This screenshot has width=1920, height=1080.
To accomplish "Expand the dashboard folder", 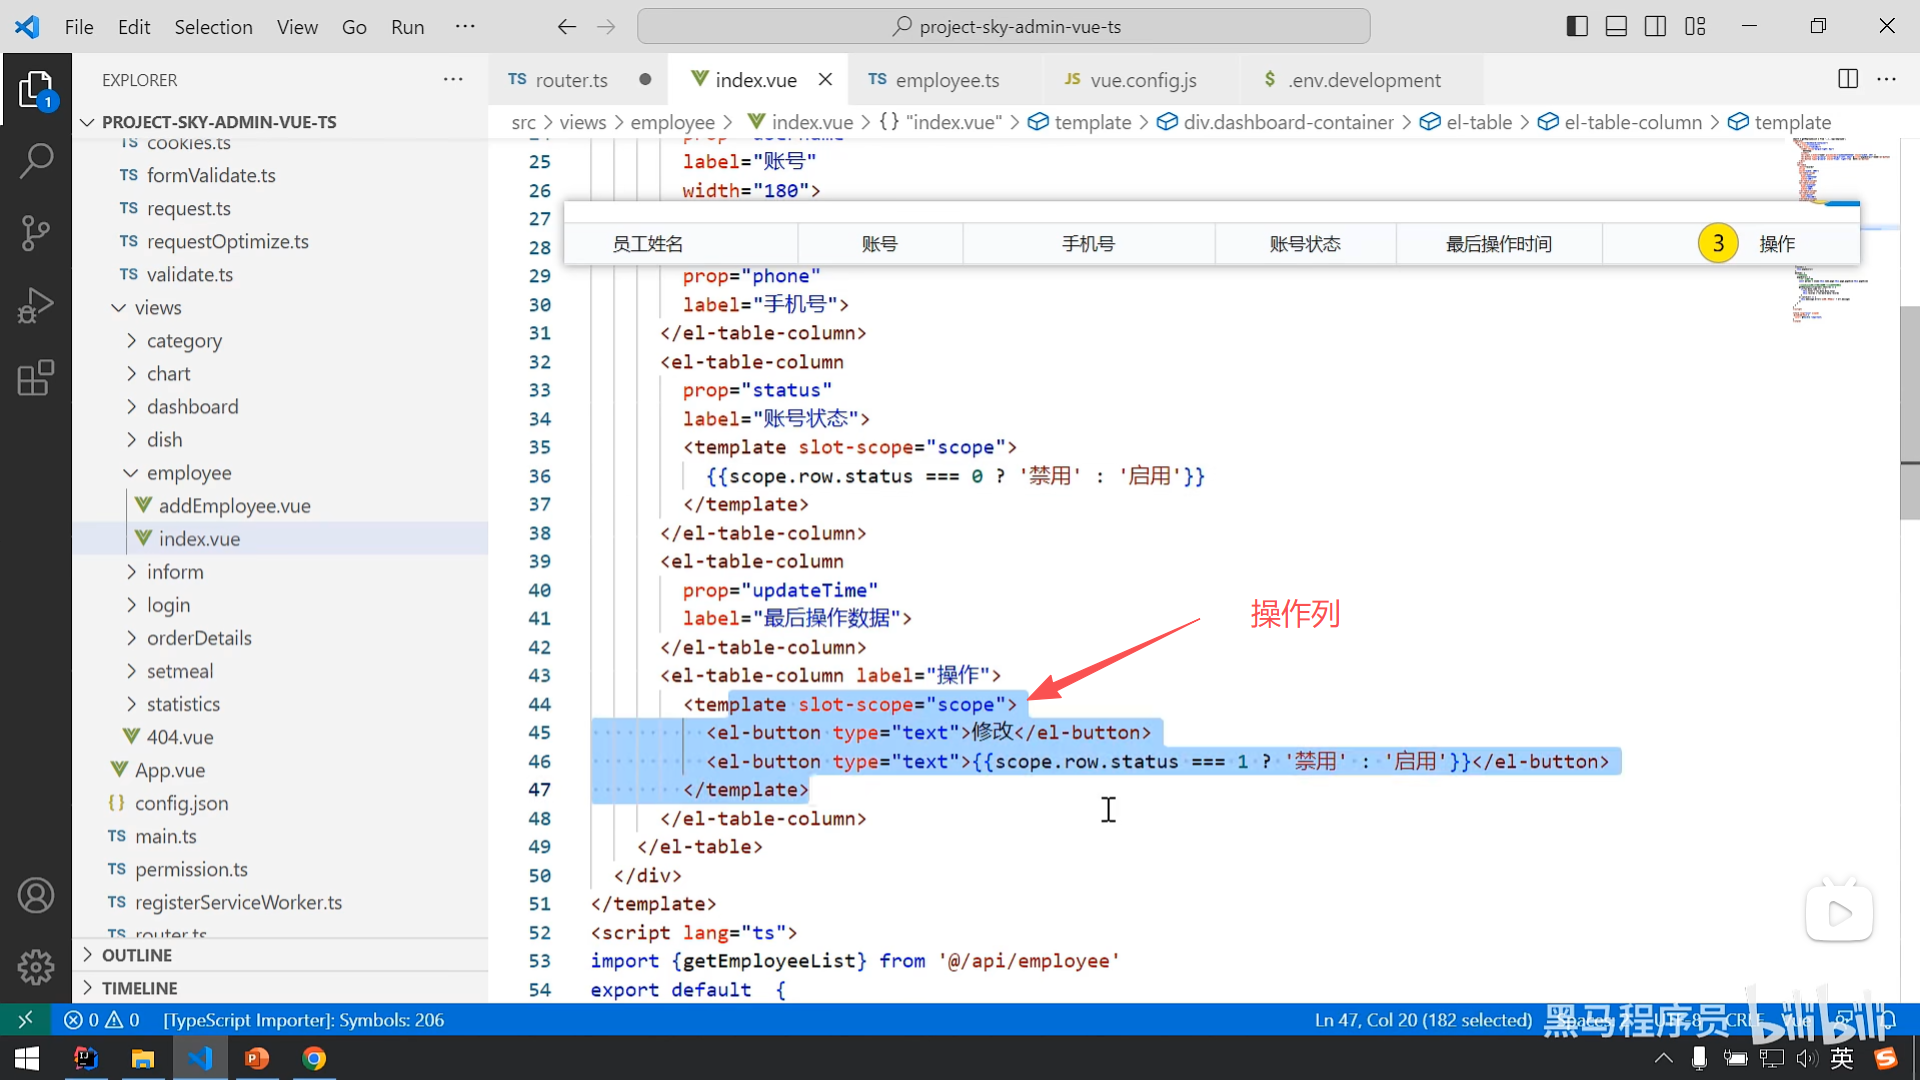I will [192, 406].
